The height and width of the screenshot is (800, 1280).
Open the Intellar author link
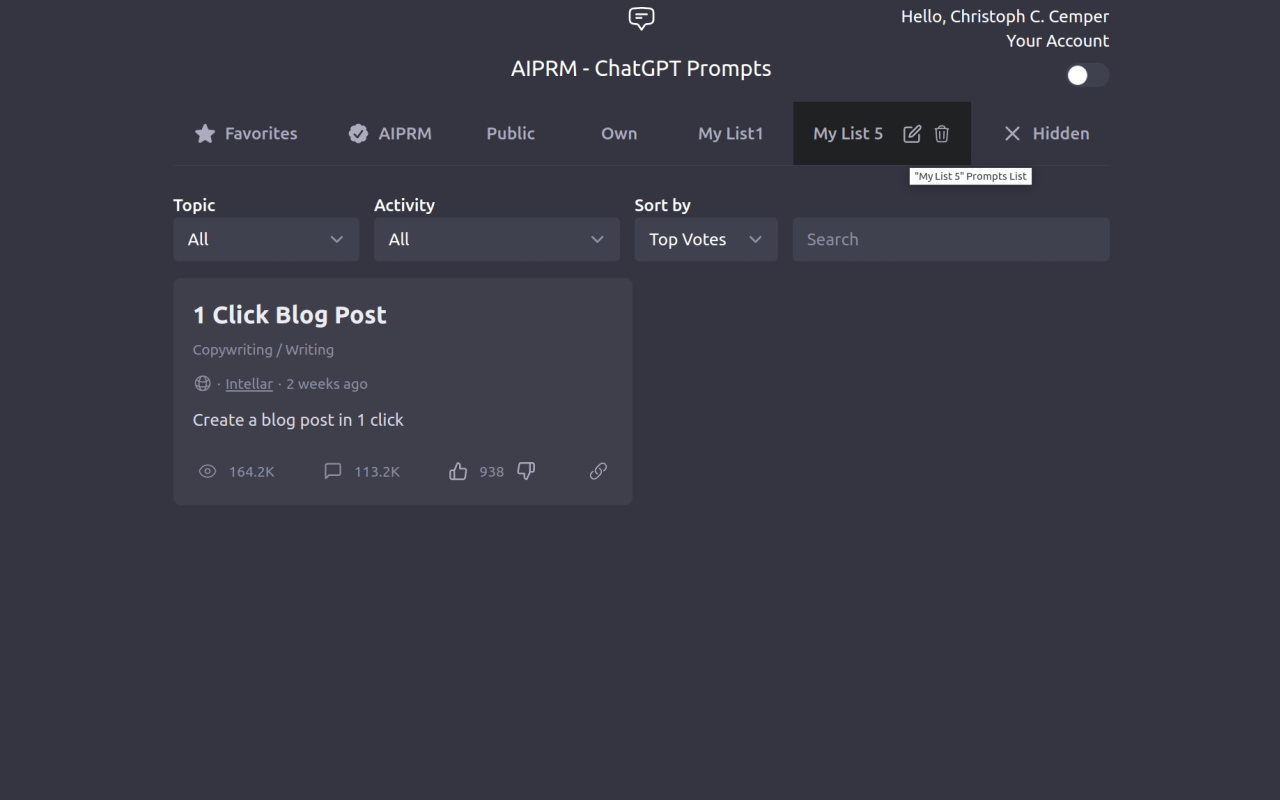click(249, 384)
